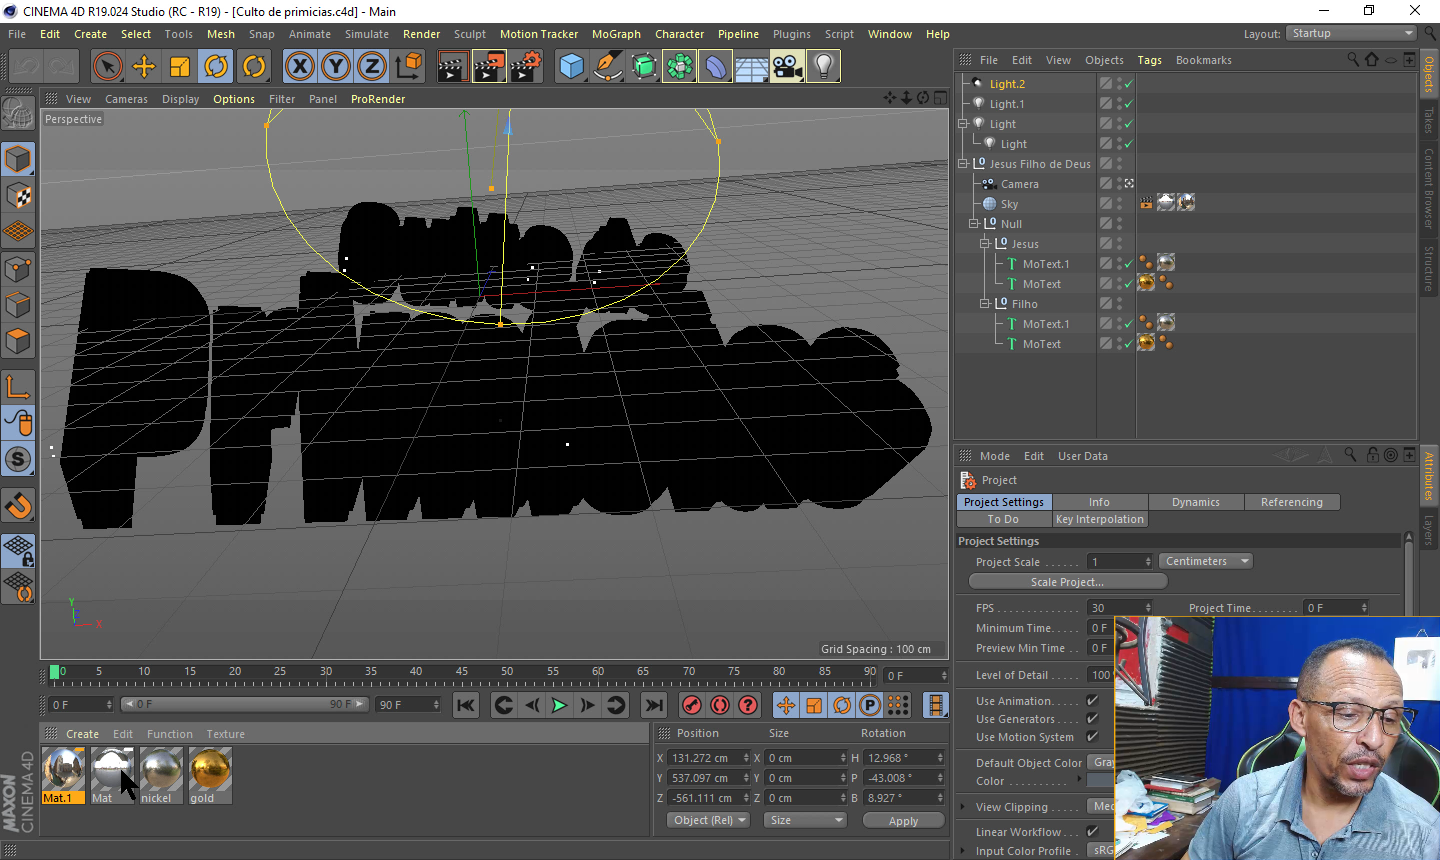Switch to Points mode
The image size is (1440, 860).
click(18, 269)
